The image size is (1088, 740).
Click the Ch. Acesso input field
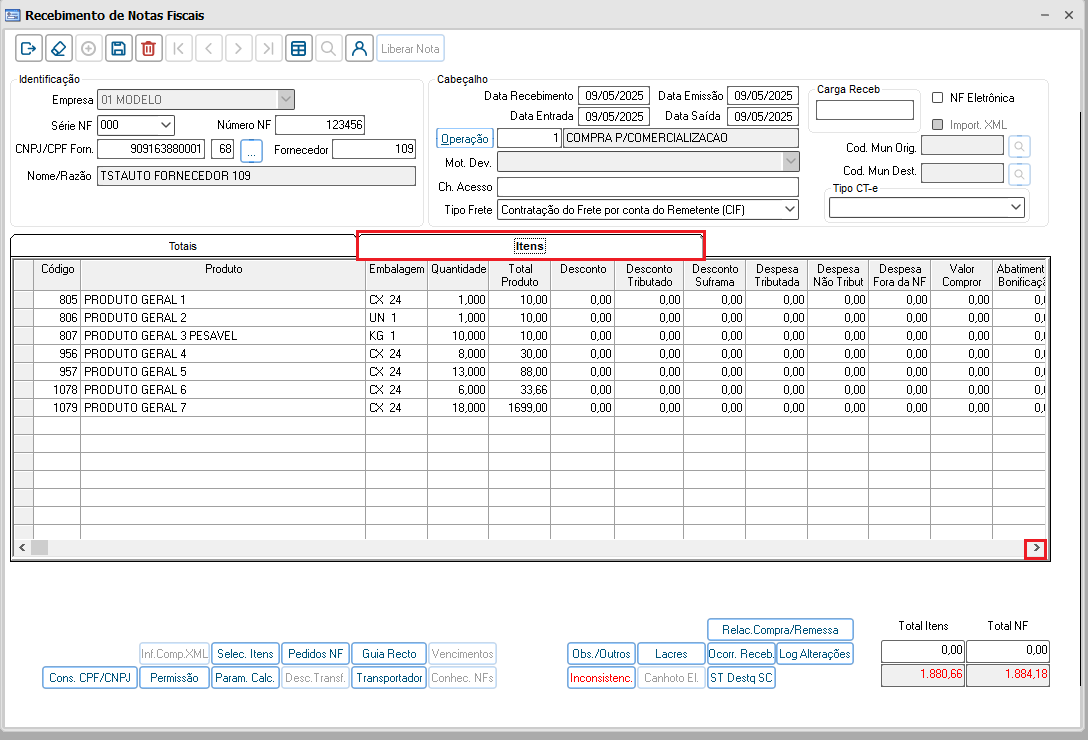647,187
